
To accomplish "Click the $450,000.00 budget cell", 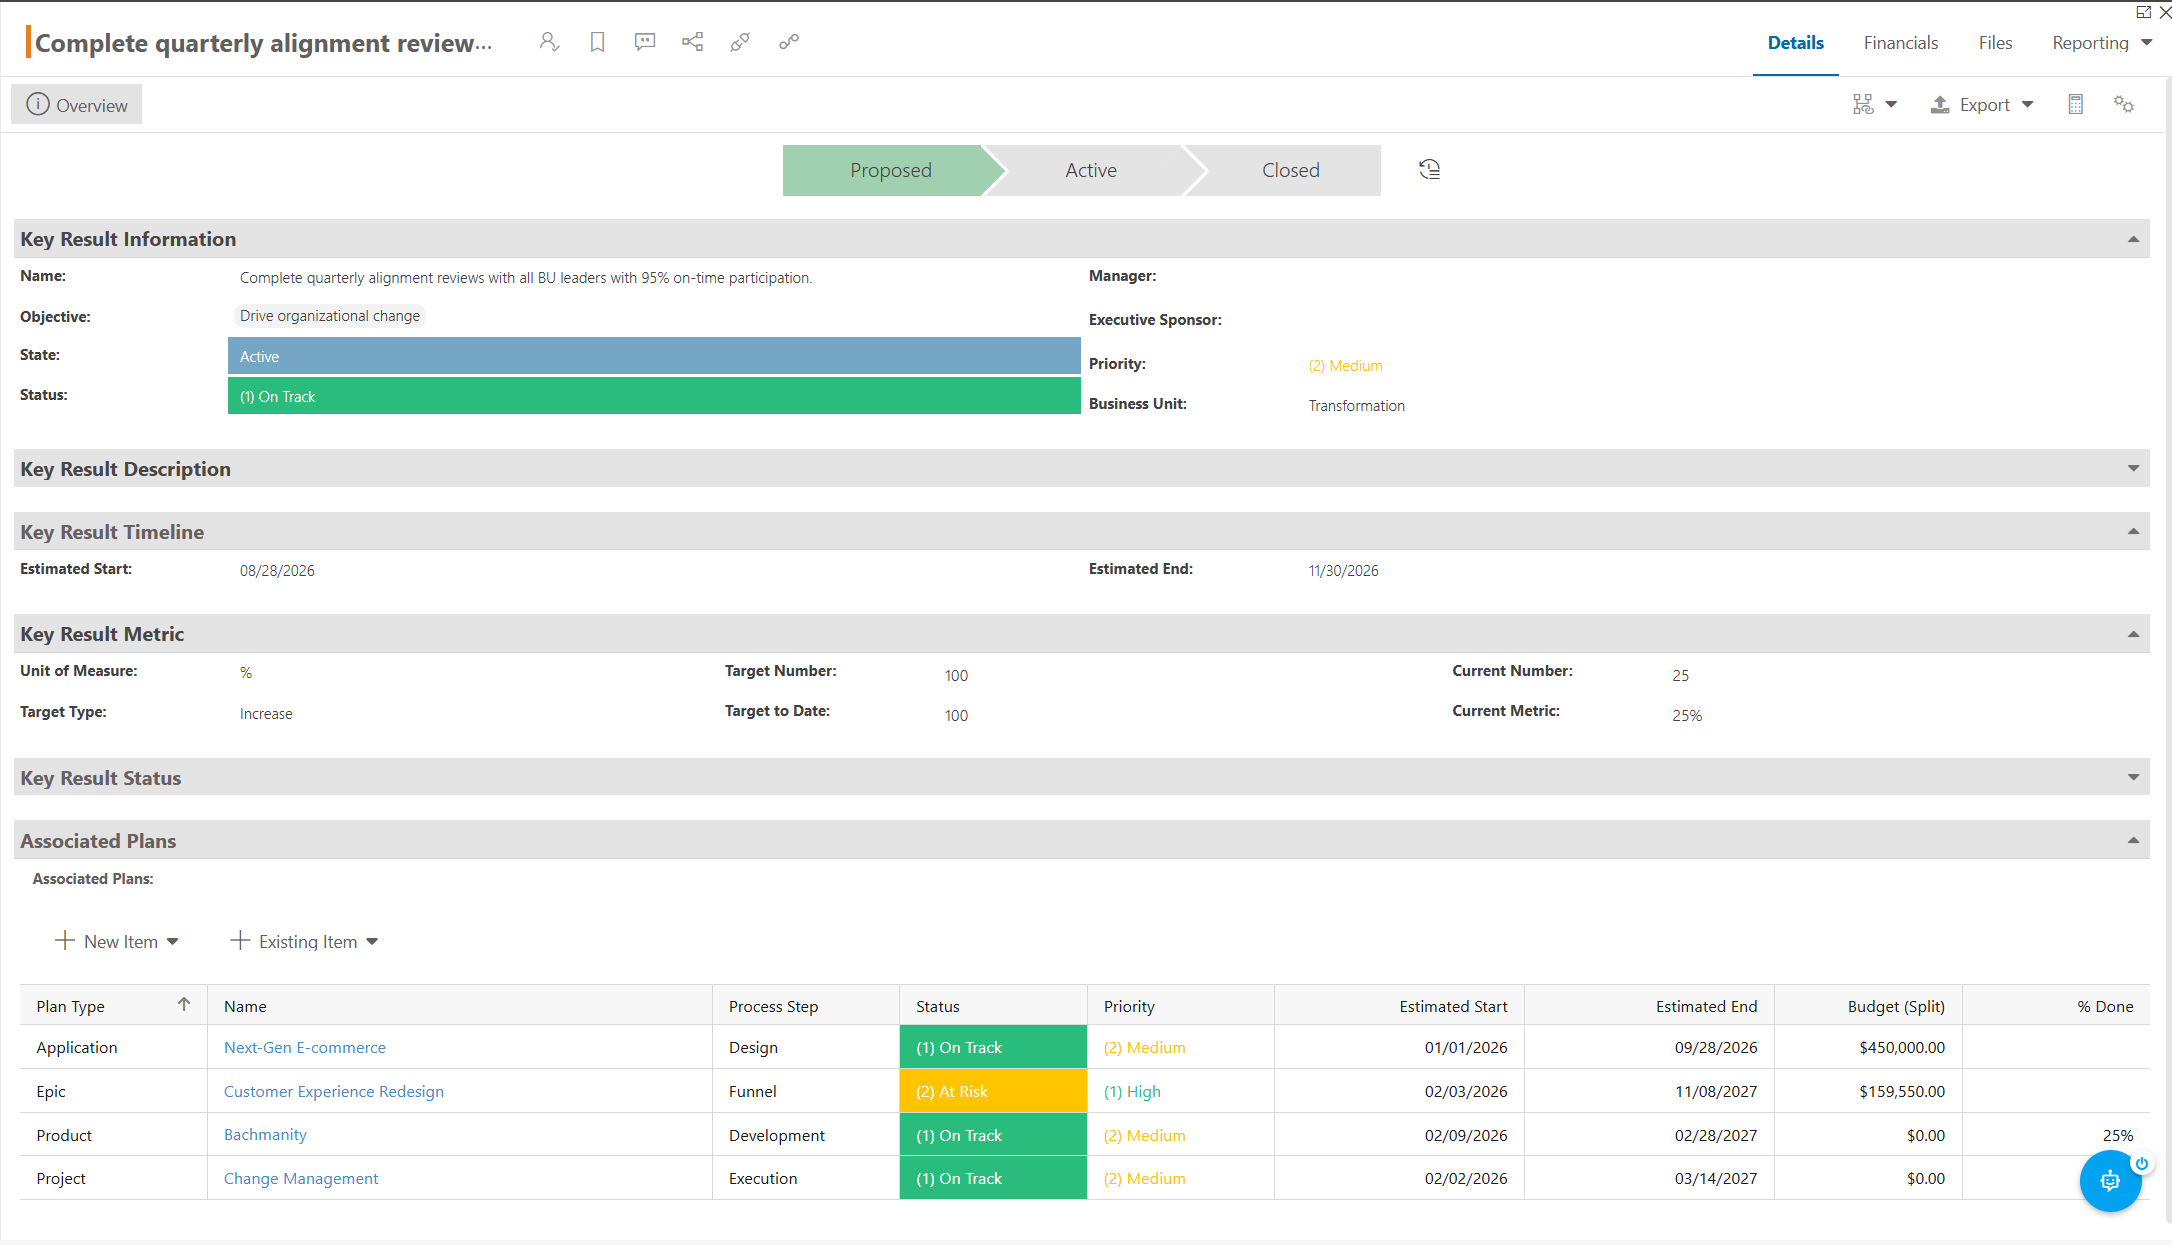I will coord(1867,1047).
